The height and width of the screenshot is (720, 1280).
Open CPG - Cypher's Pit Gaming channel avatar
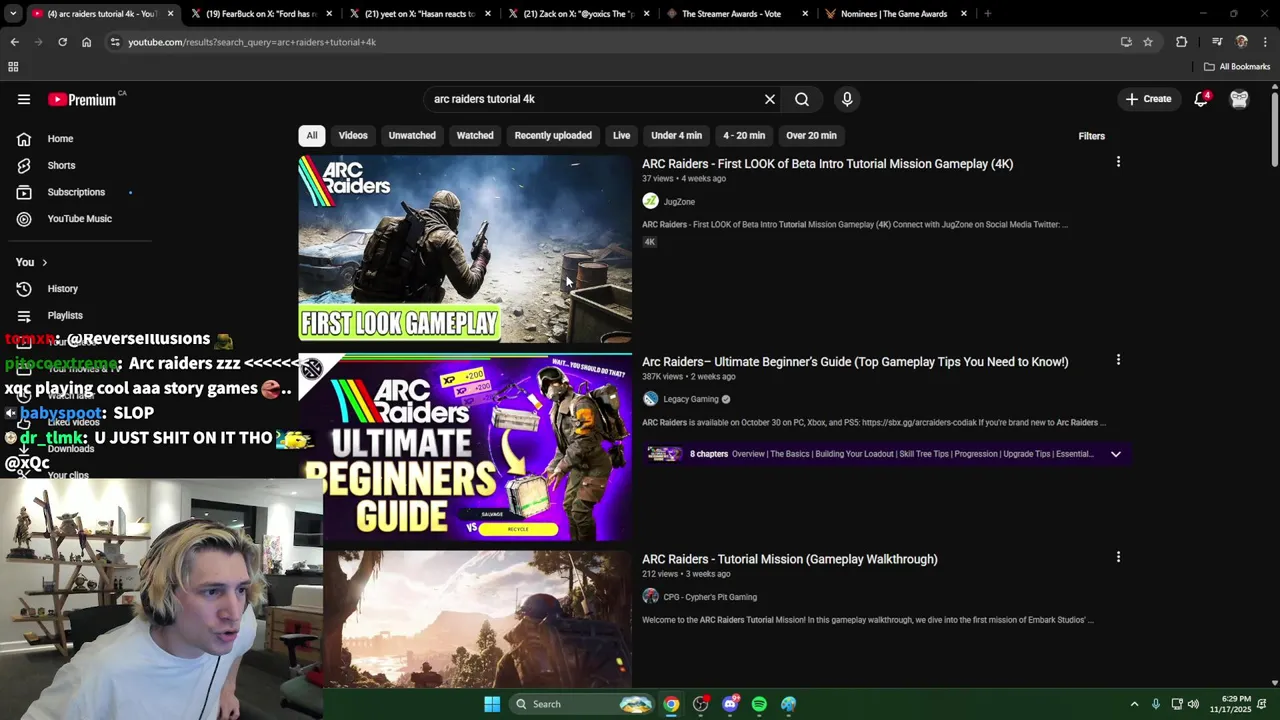(x=650, y=597)
